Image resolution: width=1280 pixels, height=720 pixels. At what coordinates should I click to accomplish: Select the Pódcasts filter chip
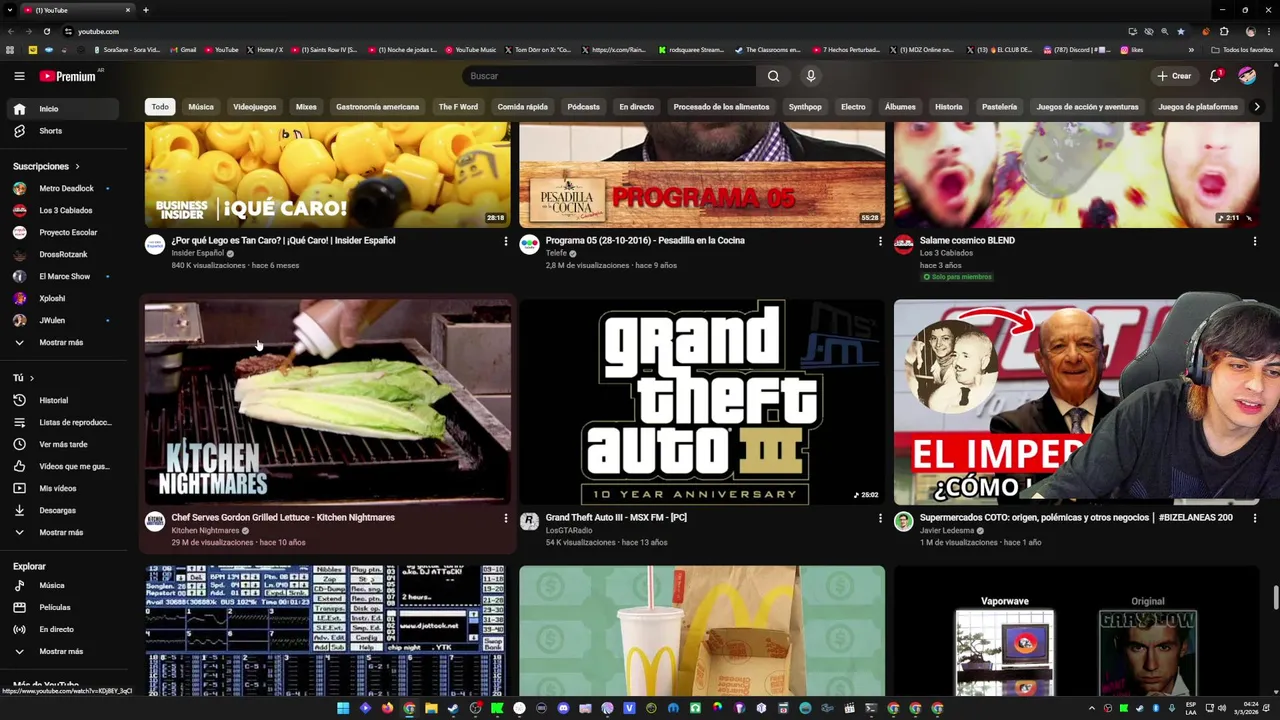pyautogui.click(x=584, y=107)
